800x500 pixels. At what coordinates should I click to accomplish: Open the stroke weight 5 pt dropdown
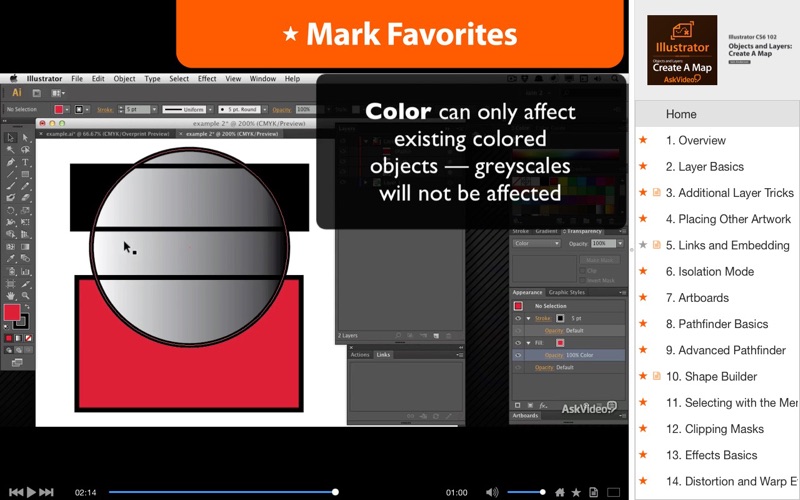tap(154, 109)
